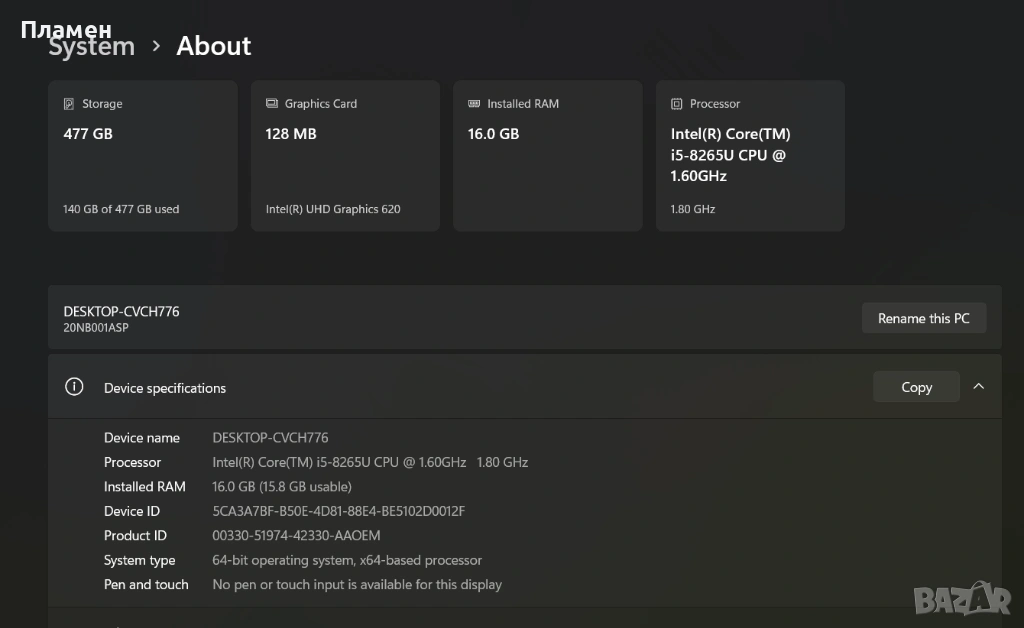1024x628 pixels.
Task: Click the info icon beside Device specifications
Action: click(74, 387)
